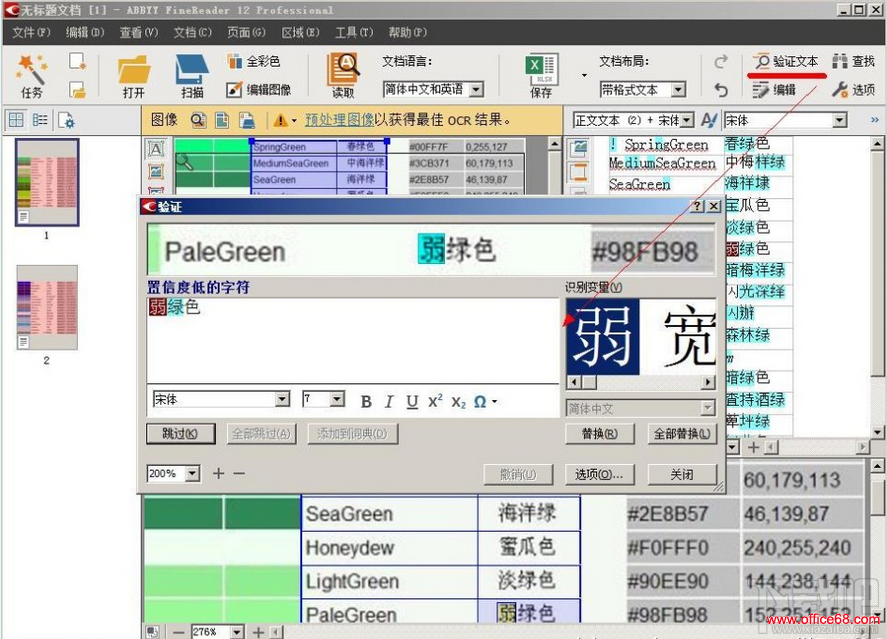Click the recognition variants horizontal scrollbar
Screen dimensions: 887x639
point(640,383)
